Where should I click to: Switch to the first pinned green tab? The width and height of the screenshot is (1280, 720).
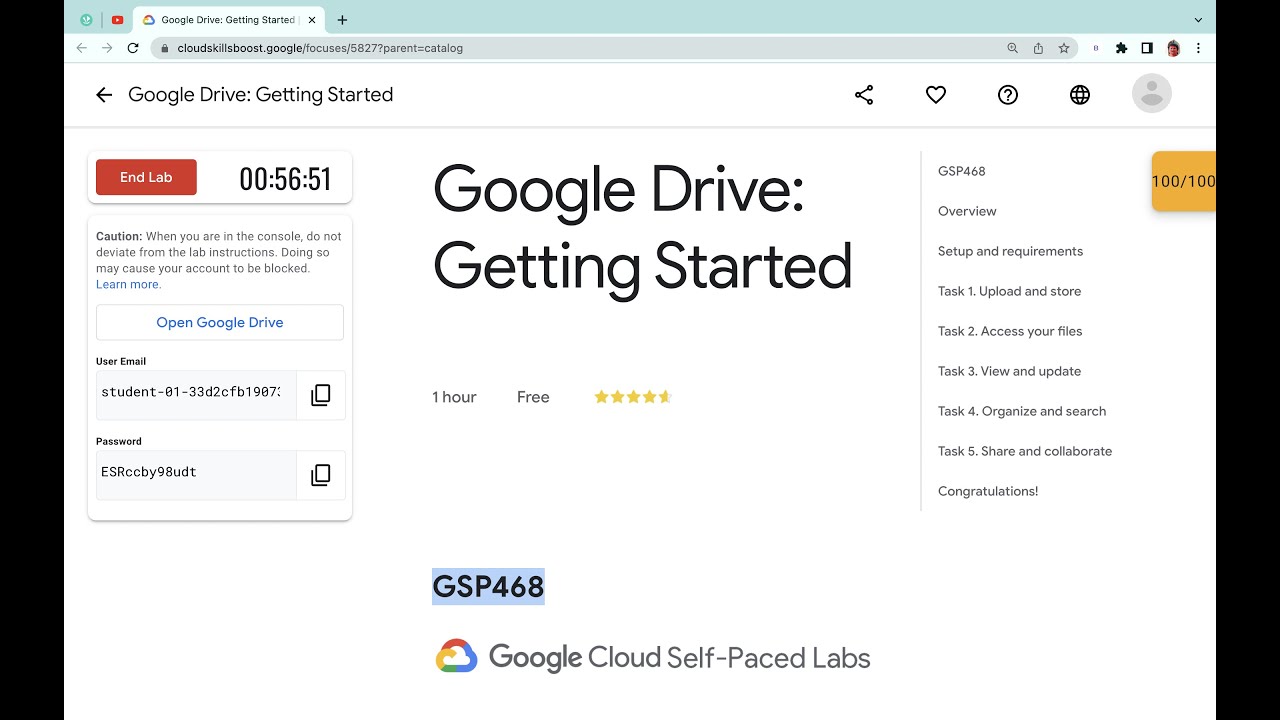86,20
